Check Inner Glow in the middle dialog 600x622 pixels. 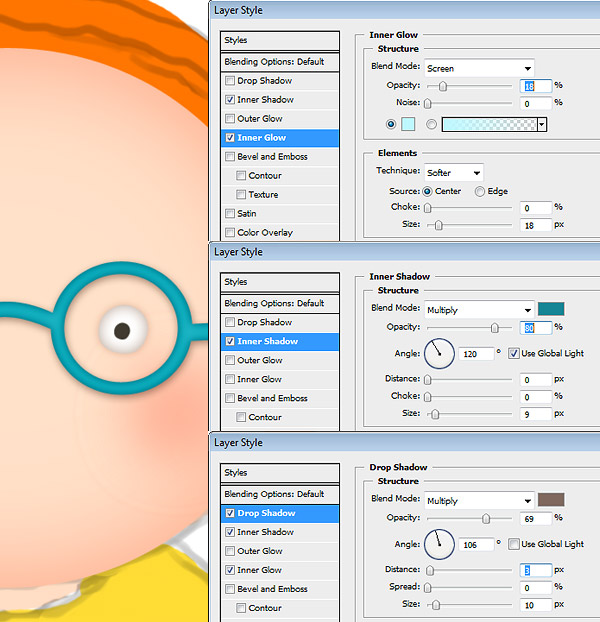pyautogui.click(x=230, y=379)
